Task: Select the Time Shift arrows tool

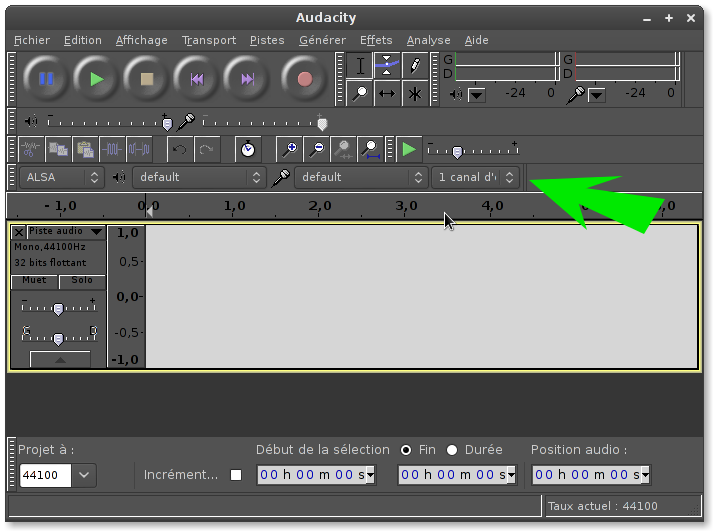Action: click(387, 94)
